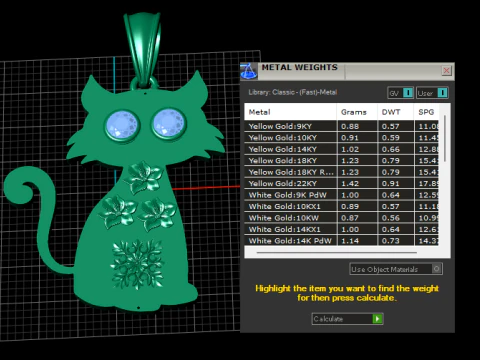Select the cat's right gemstone eye
The height and width of the screenshot is (360, 480).
(x=169, y=123)
